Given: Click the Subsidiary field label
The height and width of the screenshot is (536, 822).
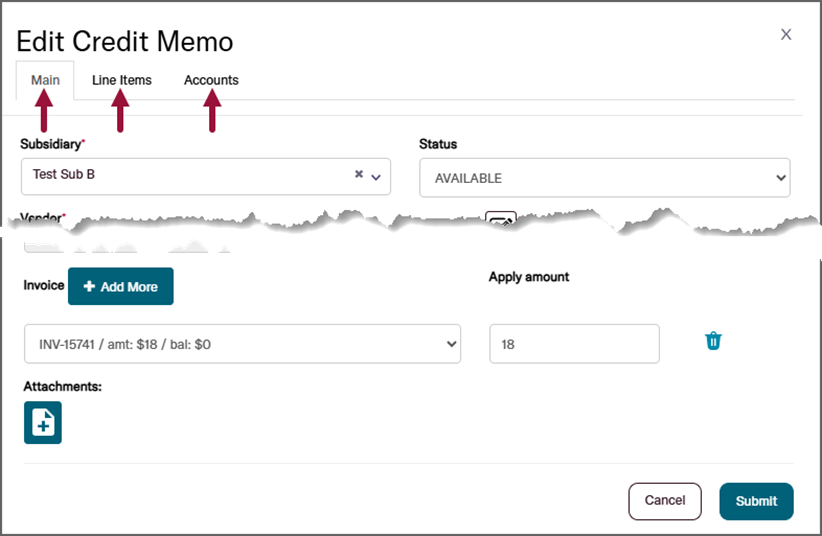Looking at the screenshot, I should click(50, 144).
